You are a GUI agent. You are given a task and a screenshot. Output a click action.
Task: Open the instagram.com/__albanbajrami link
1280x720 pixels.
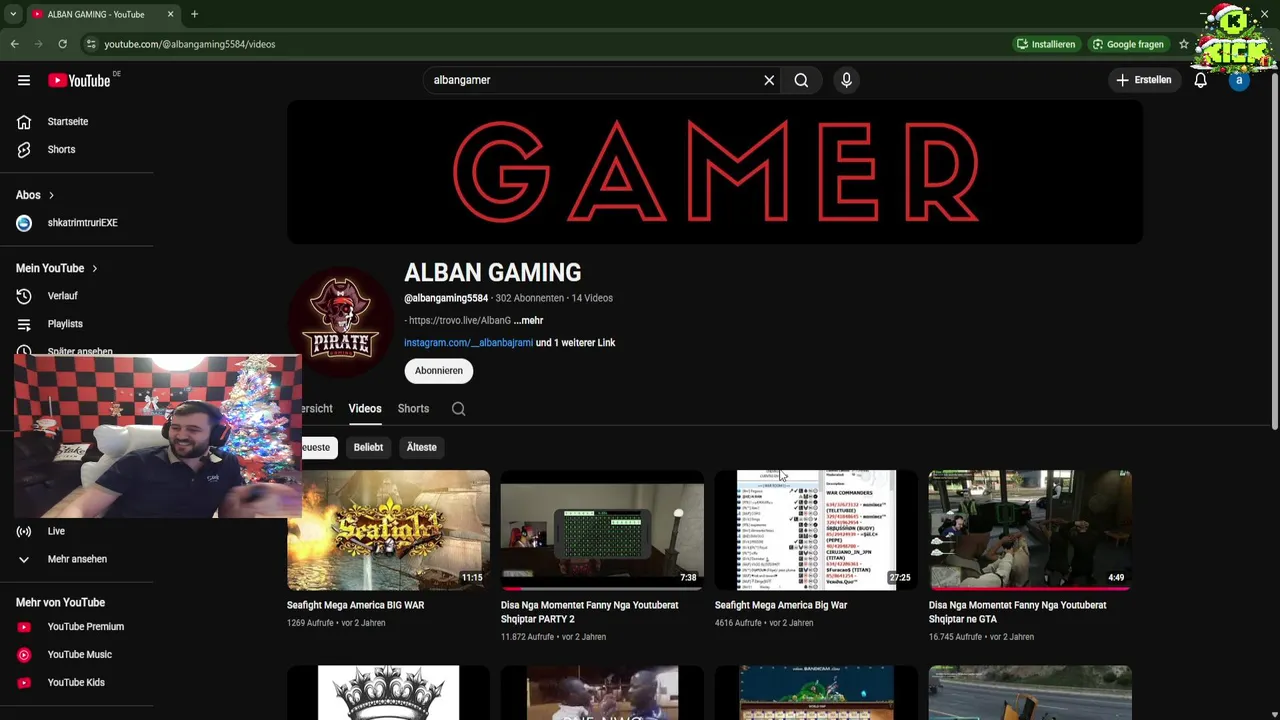point(468,343)
